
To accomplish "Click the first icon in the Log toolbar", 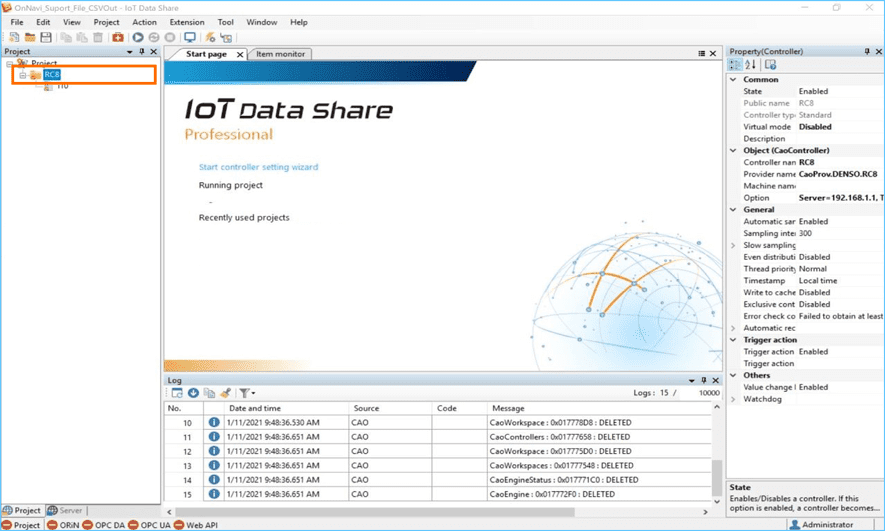I will pyautogui.click(x=177, y=393).
